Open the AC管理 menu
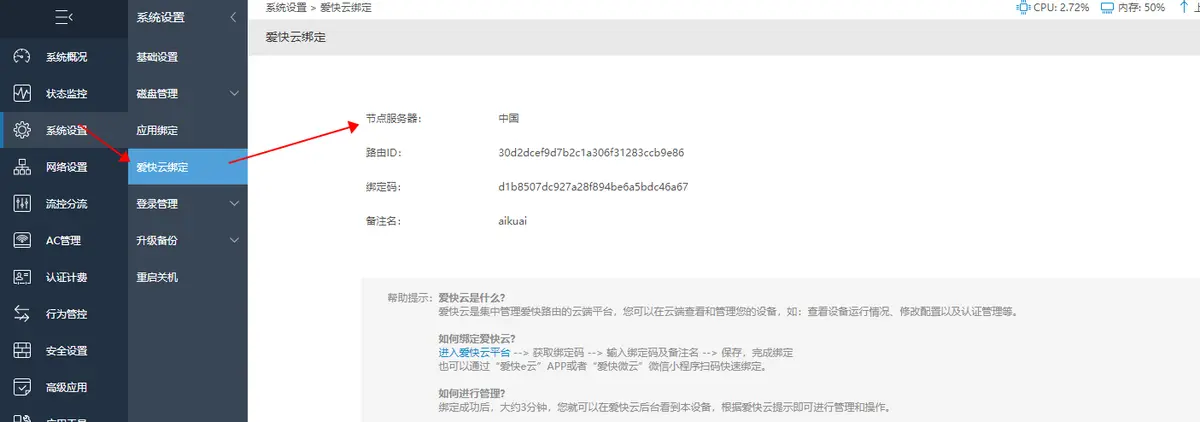This screenshot has height=422, width=1200. (x=64, y=240)
